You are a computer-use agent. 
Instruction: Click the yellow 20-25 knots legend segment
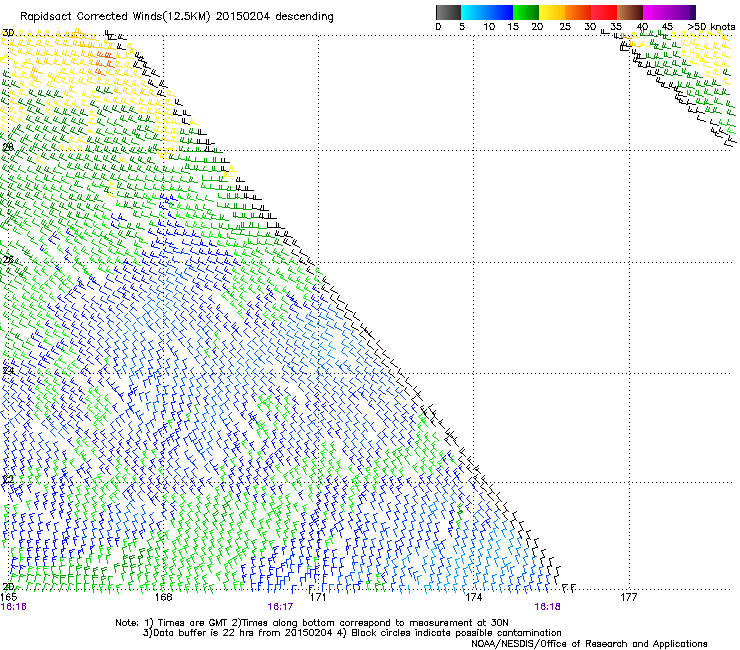coord(552,12)
